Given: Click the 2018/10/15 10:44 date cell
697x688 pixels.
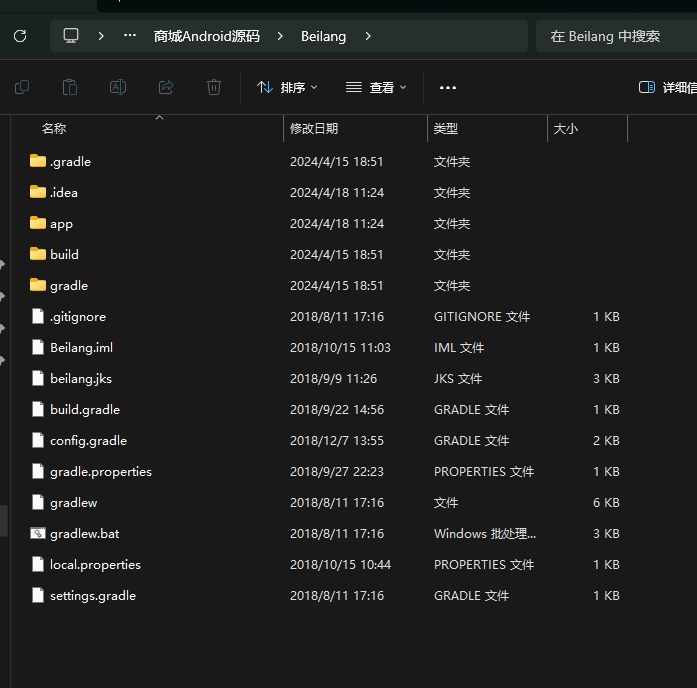Looking at the screenshot, I should 340,564.
